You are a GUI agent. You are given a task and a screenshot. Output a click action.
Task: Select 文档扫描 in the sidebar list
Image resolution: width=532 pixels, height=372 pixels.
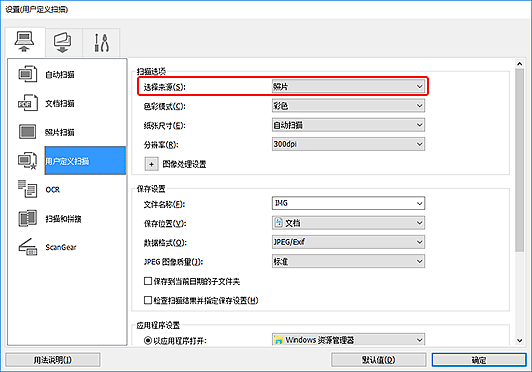60,103
